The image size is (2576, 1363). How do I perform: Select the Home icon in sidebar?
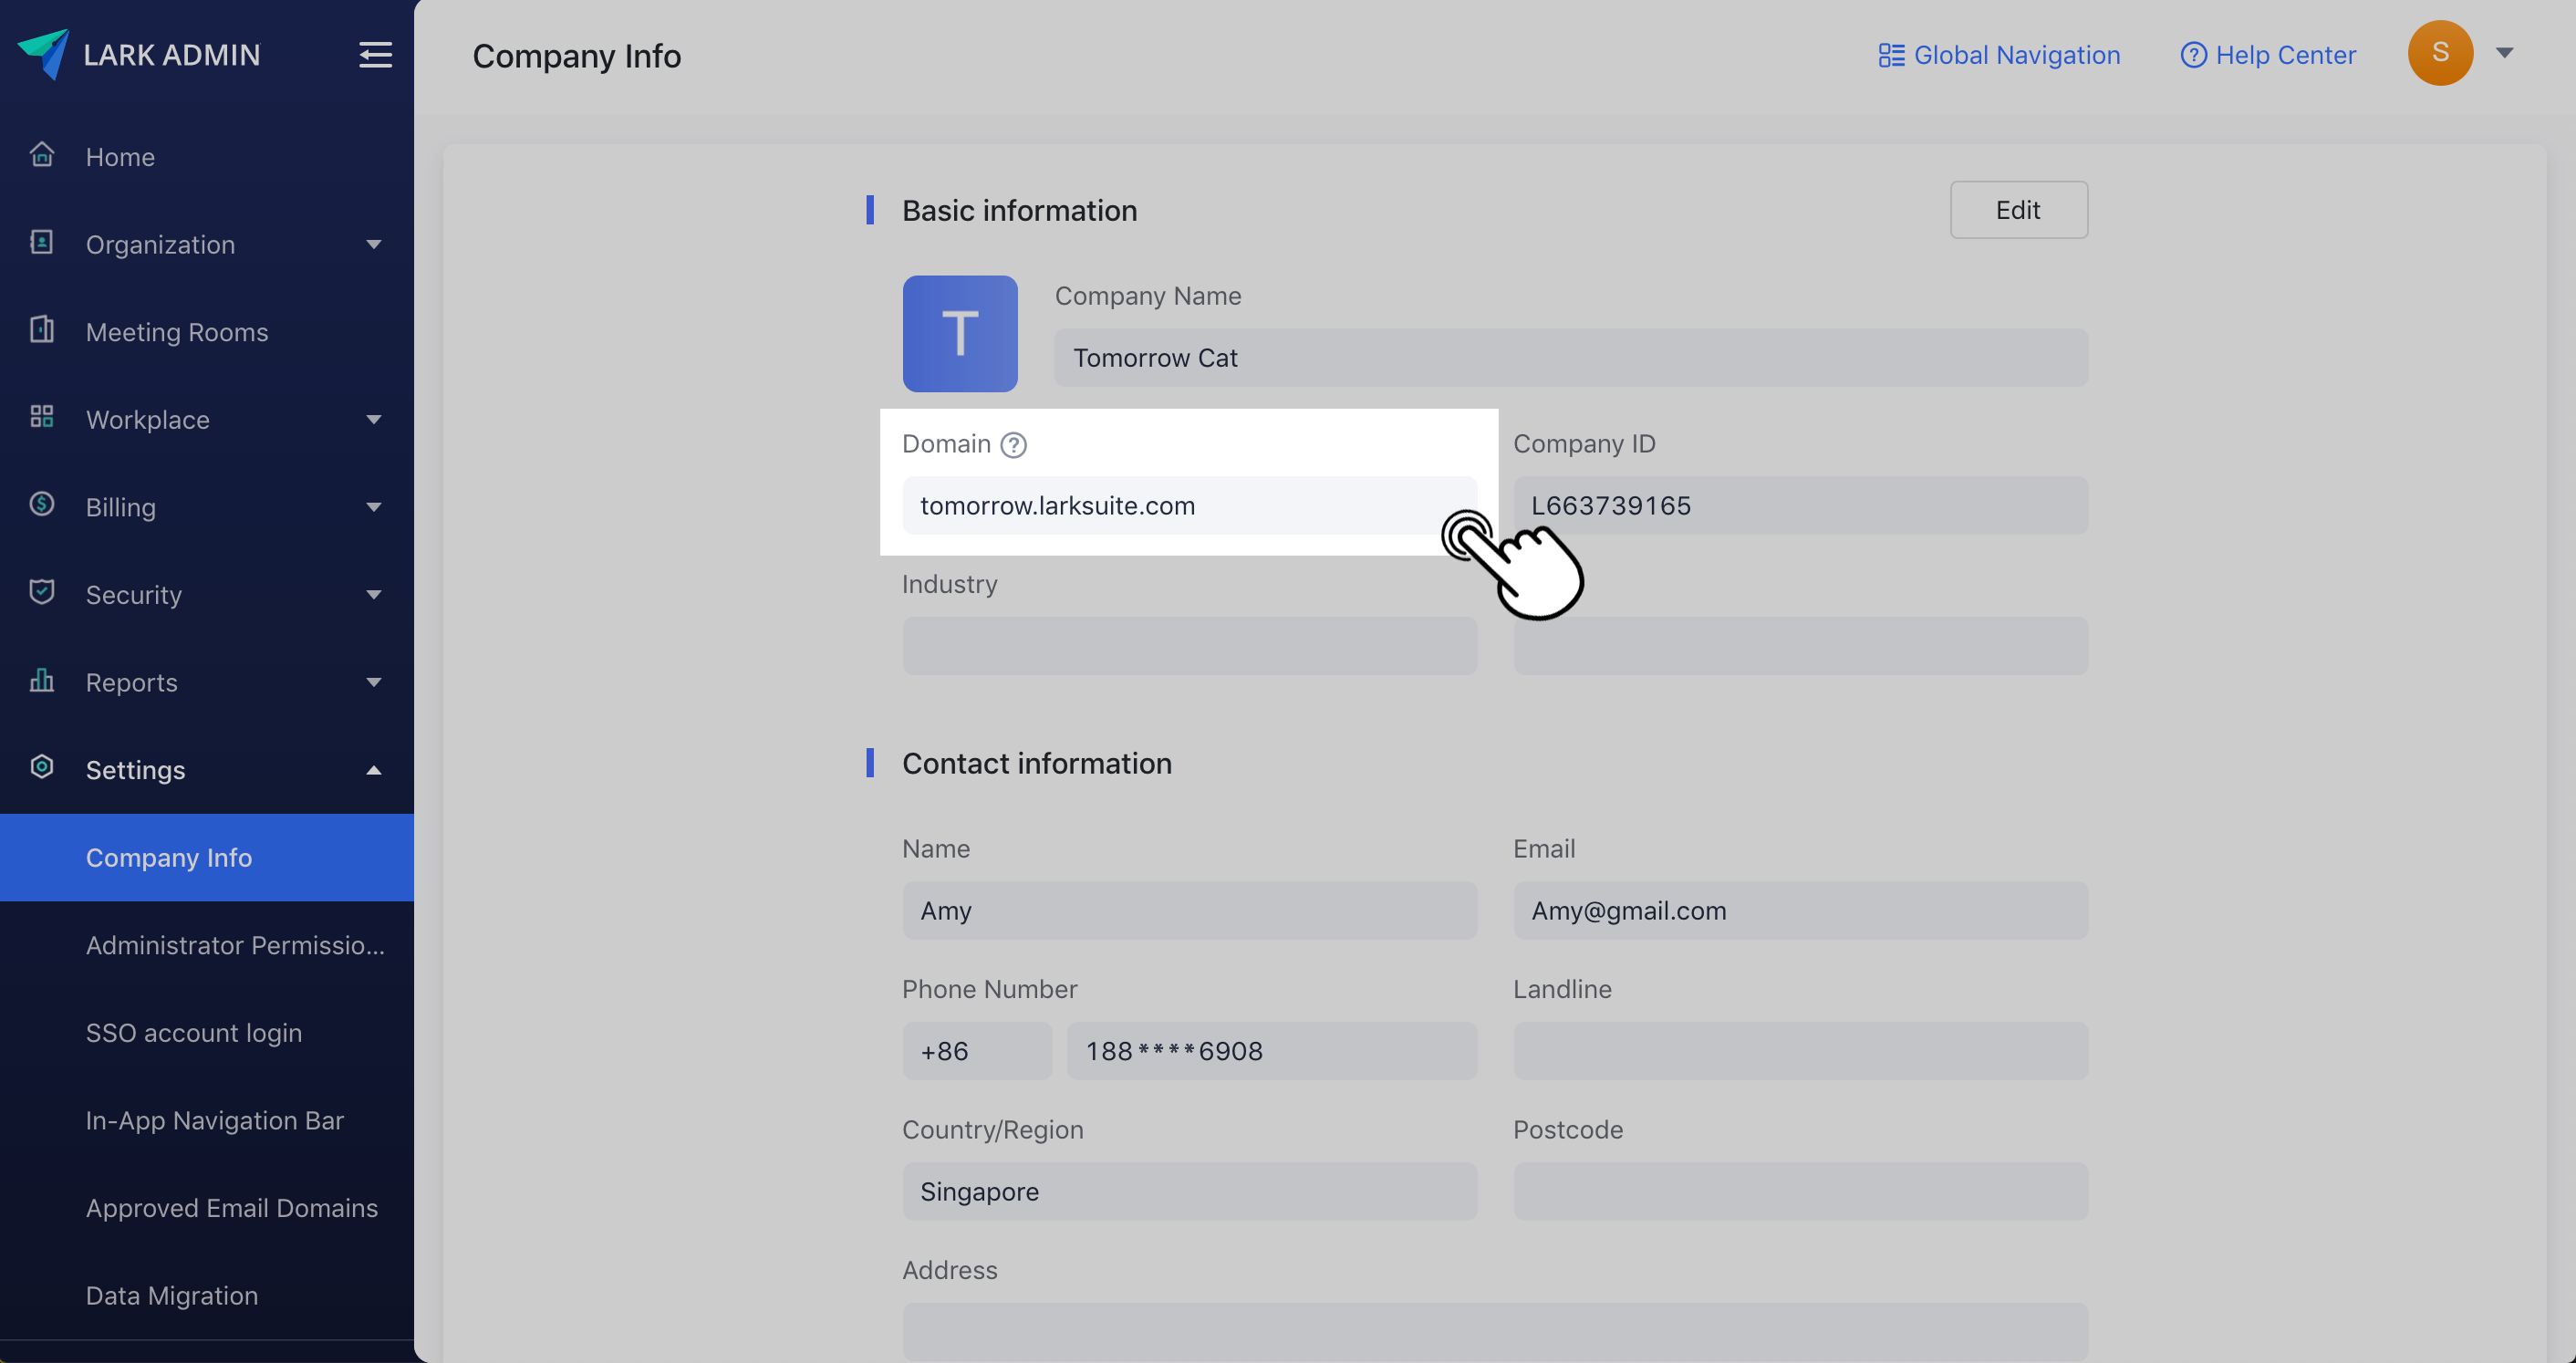click(42, 153)
